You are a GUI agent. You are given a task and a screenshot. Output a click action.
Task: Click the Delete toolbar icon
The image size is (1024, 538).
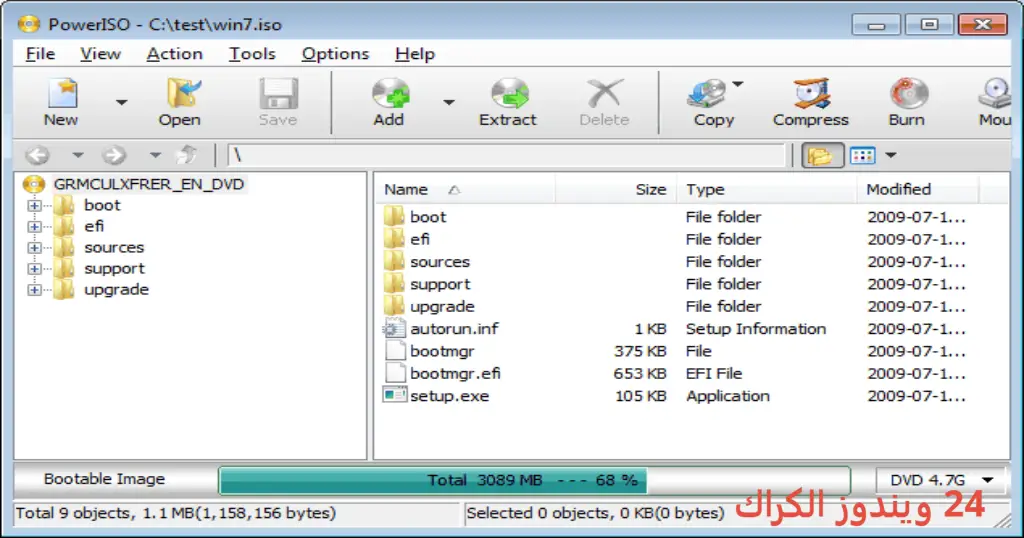(605, 93)
